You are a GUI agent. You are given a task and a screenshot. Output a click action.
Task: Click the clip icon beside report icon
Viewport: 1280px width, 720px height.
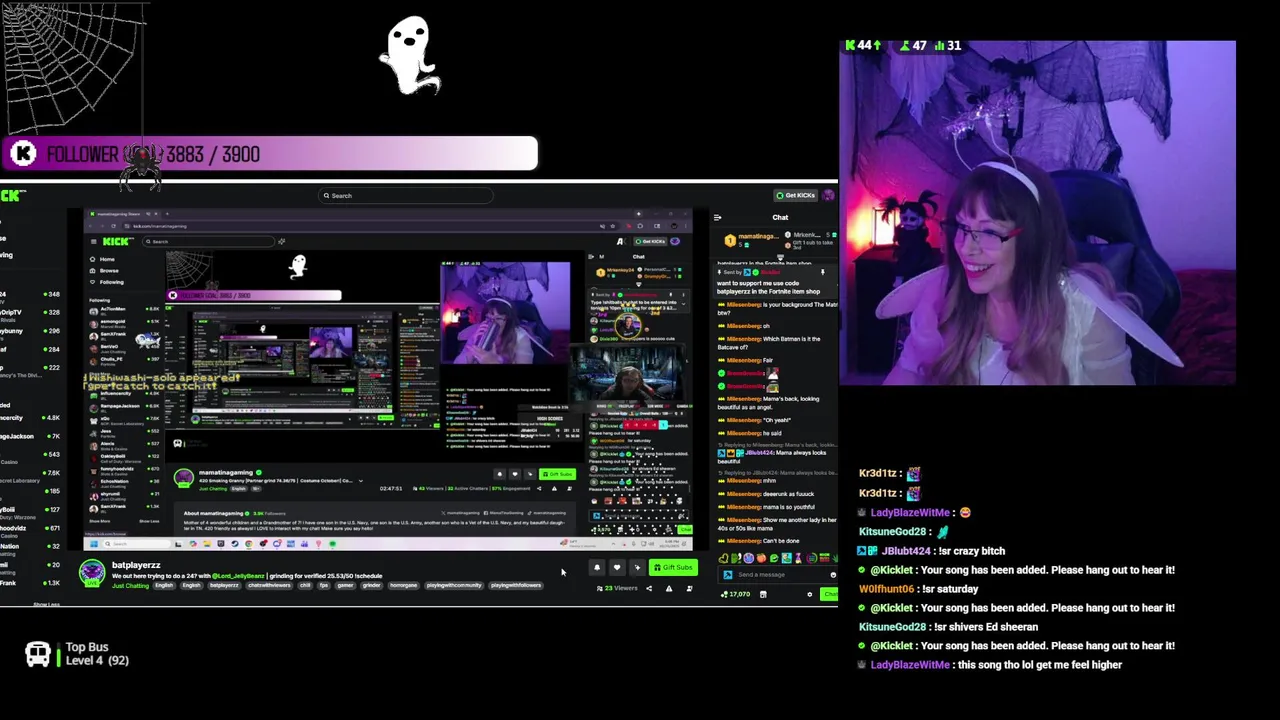tap(689, 588)
